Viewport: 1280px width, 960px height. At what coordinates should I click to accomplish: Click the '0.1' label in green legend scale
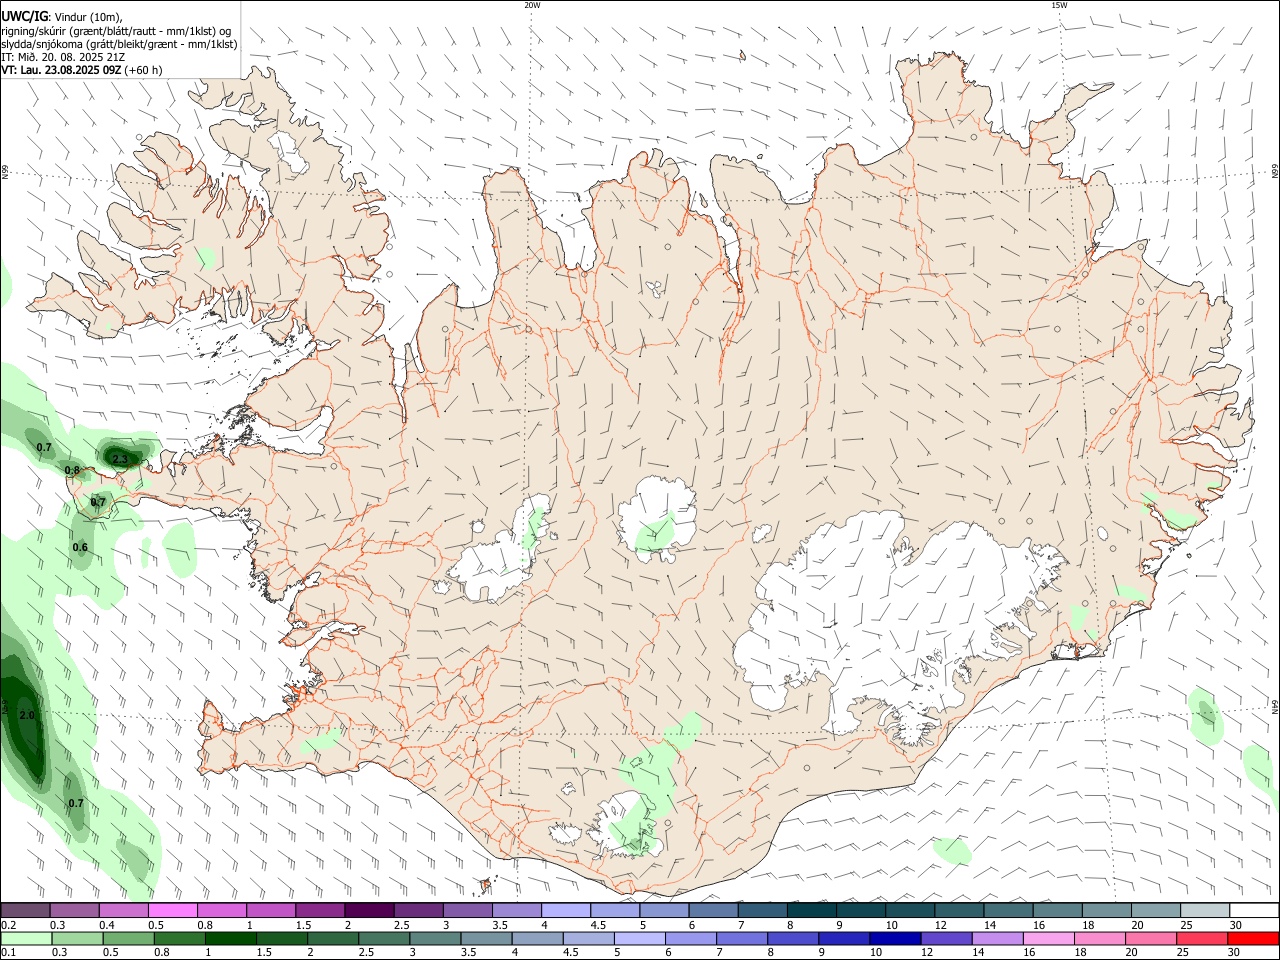[8, 953]
